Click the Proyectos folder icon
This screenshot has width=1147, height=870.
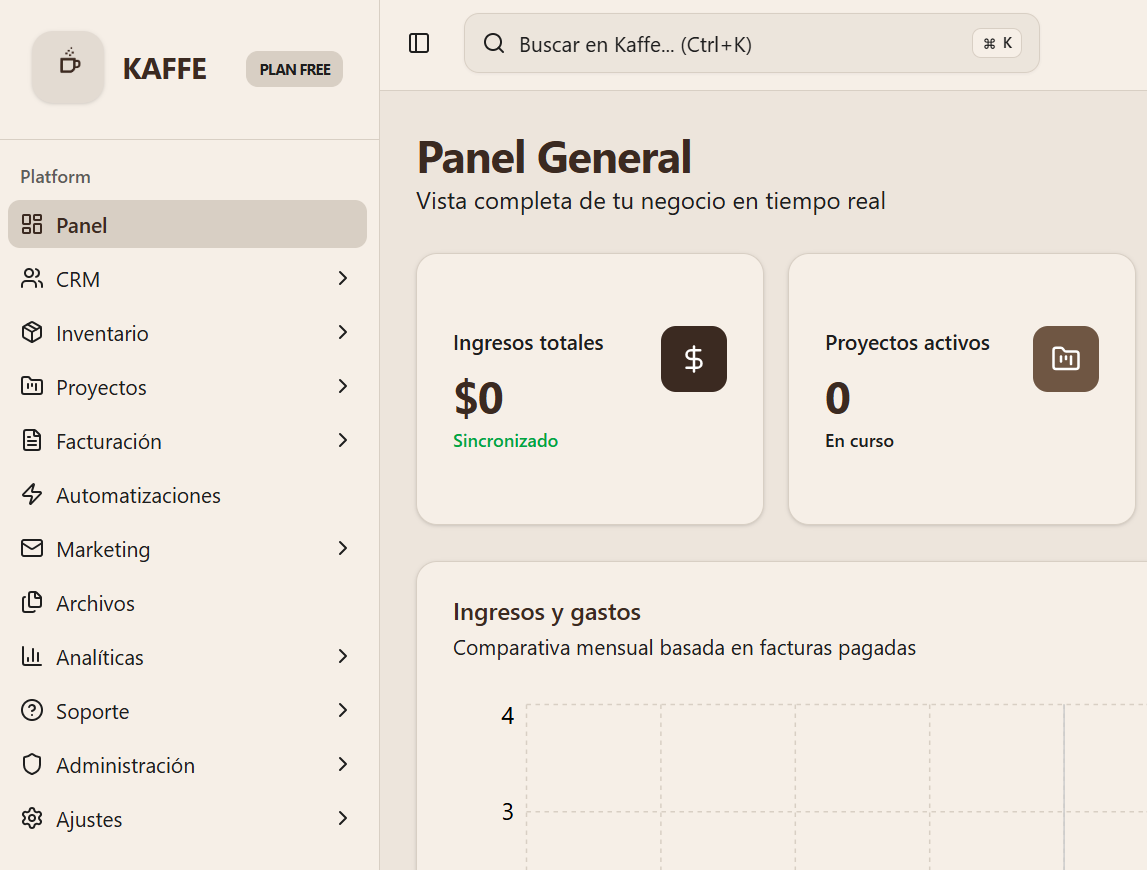[31, 387]
